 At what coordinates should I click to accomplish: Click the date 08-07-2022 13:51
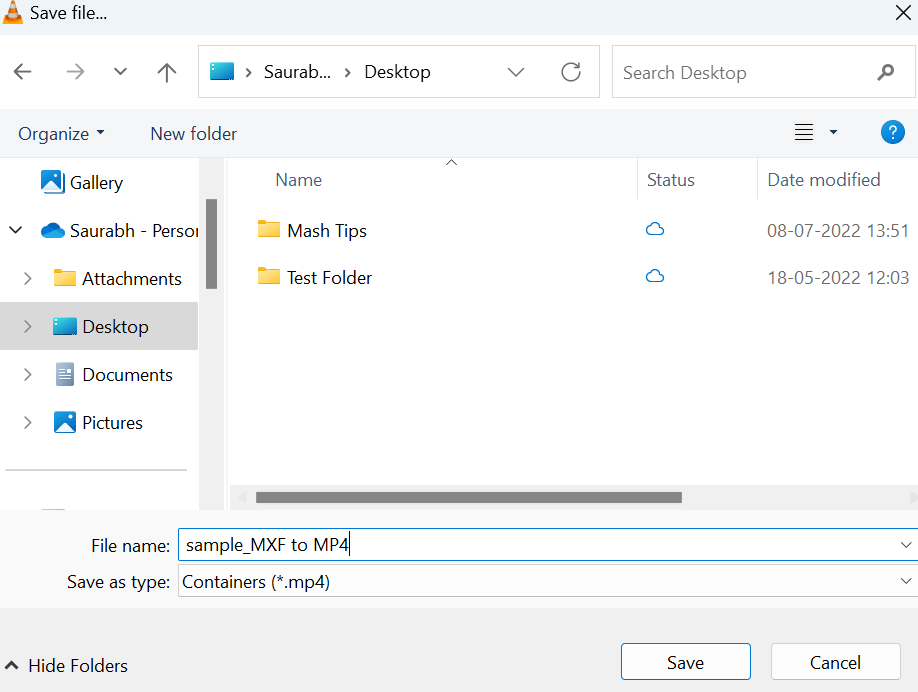(x=838, y=230)
